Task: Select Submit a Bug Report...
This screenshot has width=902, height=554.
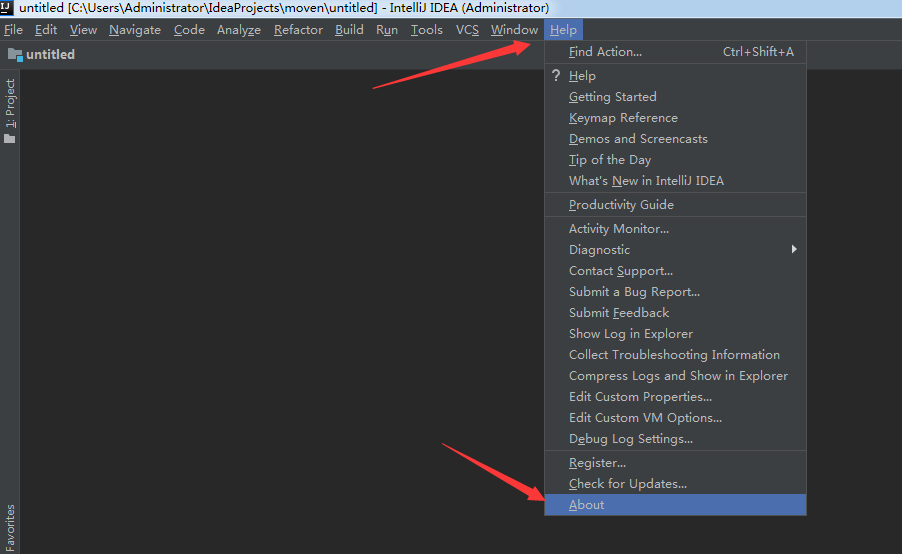Action: click(675, 292)
